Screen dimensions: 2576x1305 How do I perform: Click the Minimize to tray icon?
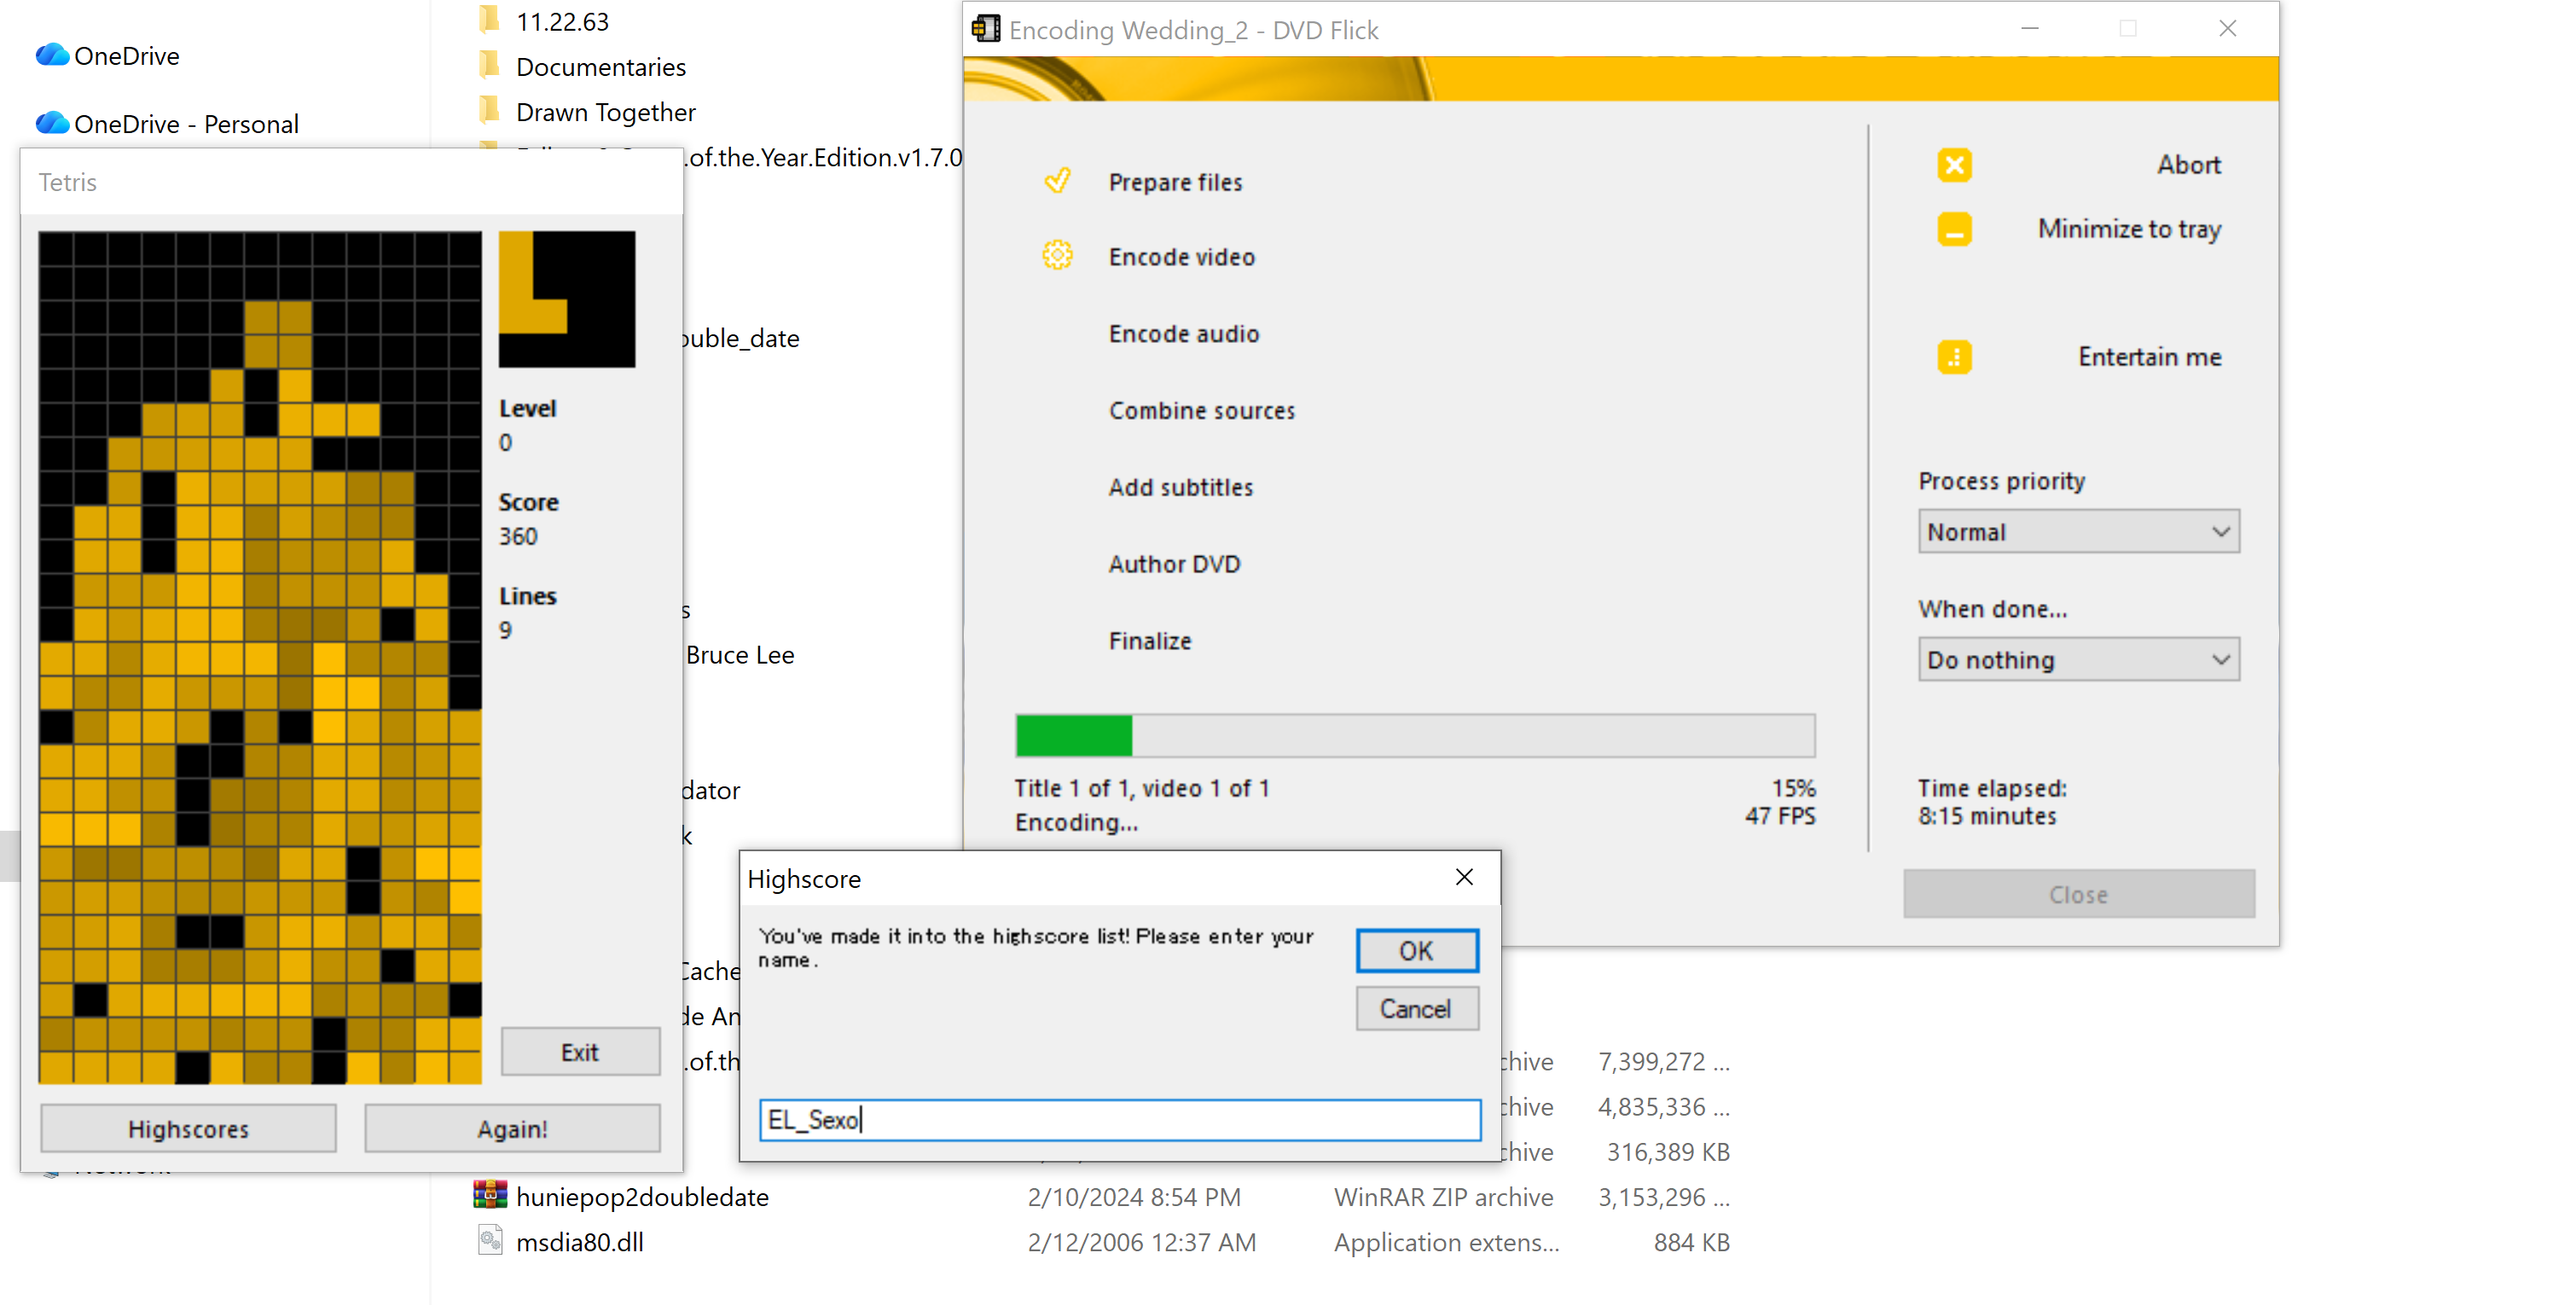click(x=1954, y=229)
